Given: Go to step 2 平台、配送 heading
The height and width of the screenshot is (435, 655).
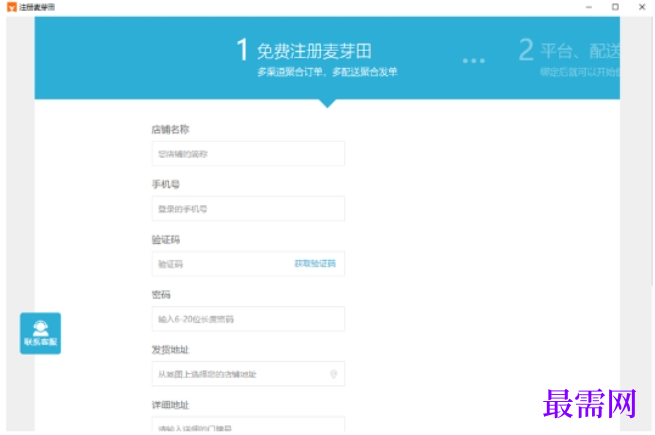Looking at the screenshot, I should [x=580, y=51].
